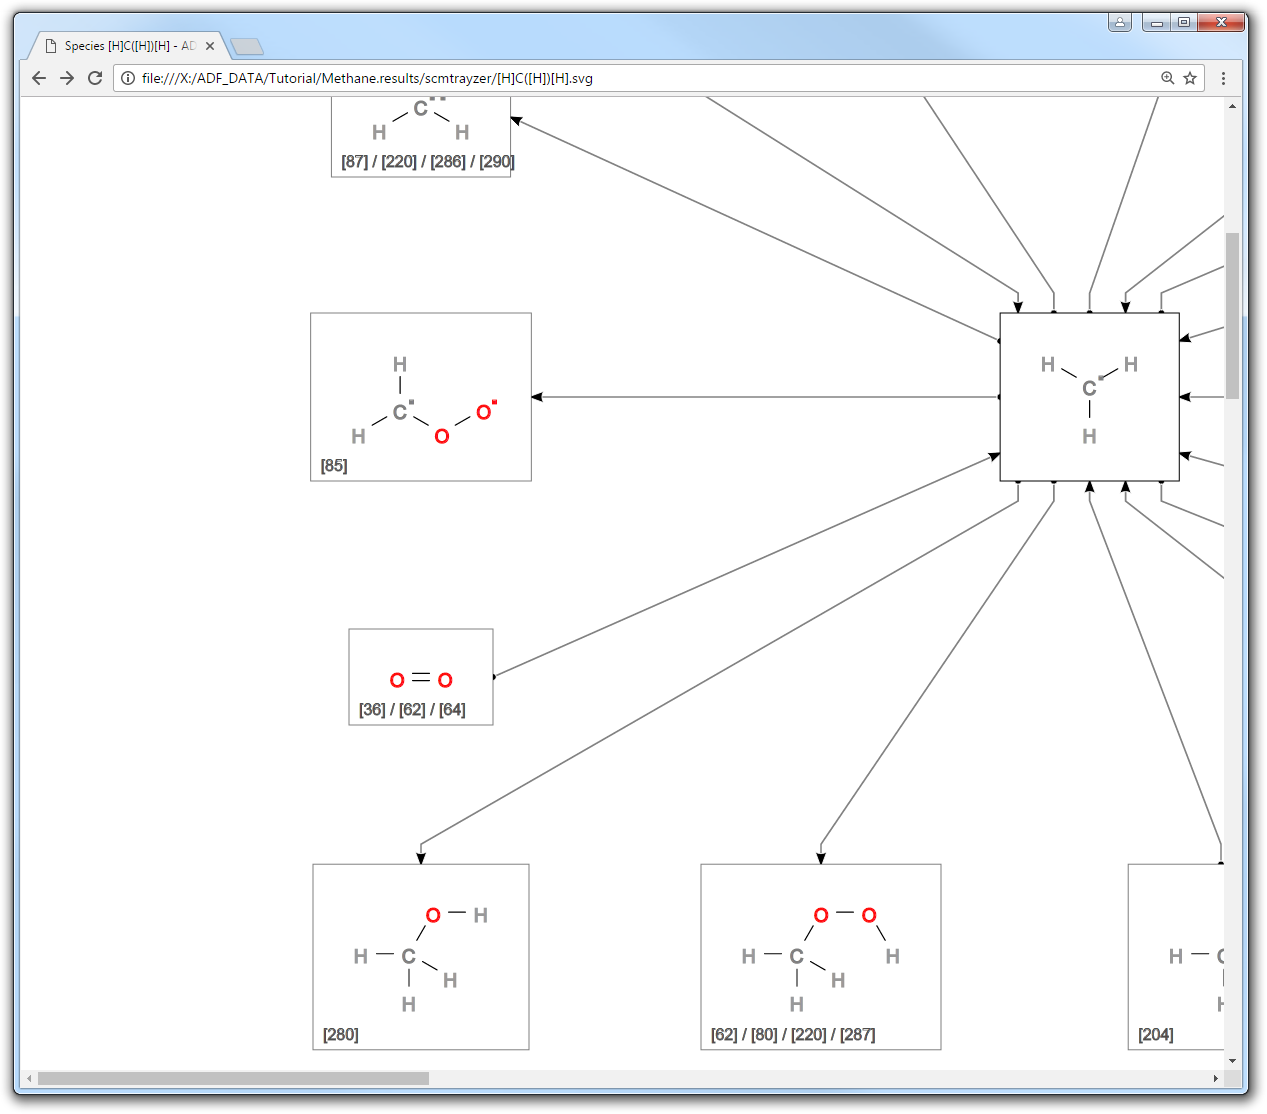Viewport: 1267px width, 1114px height.
Task: Click the vertical scrollbar thumb
Action: (1232, 315)
